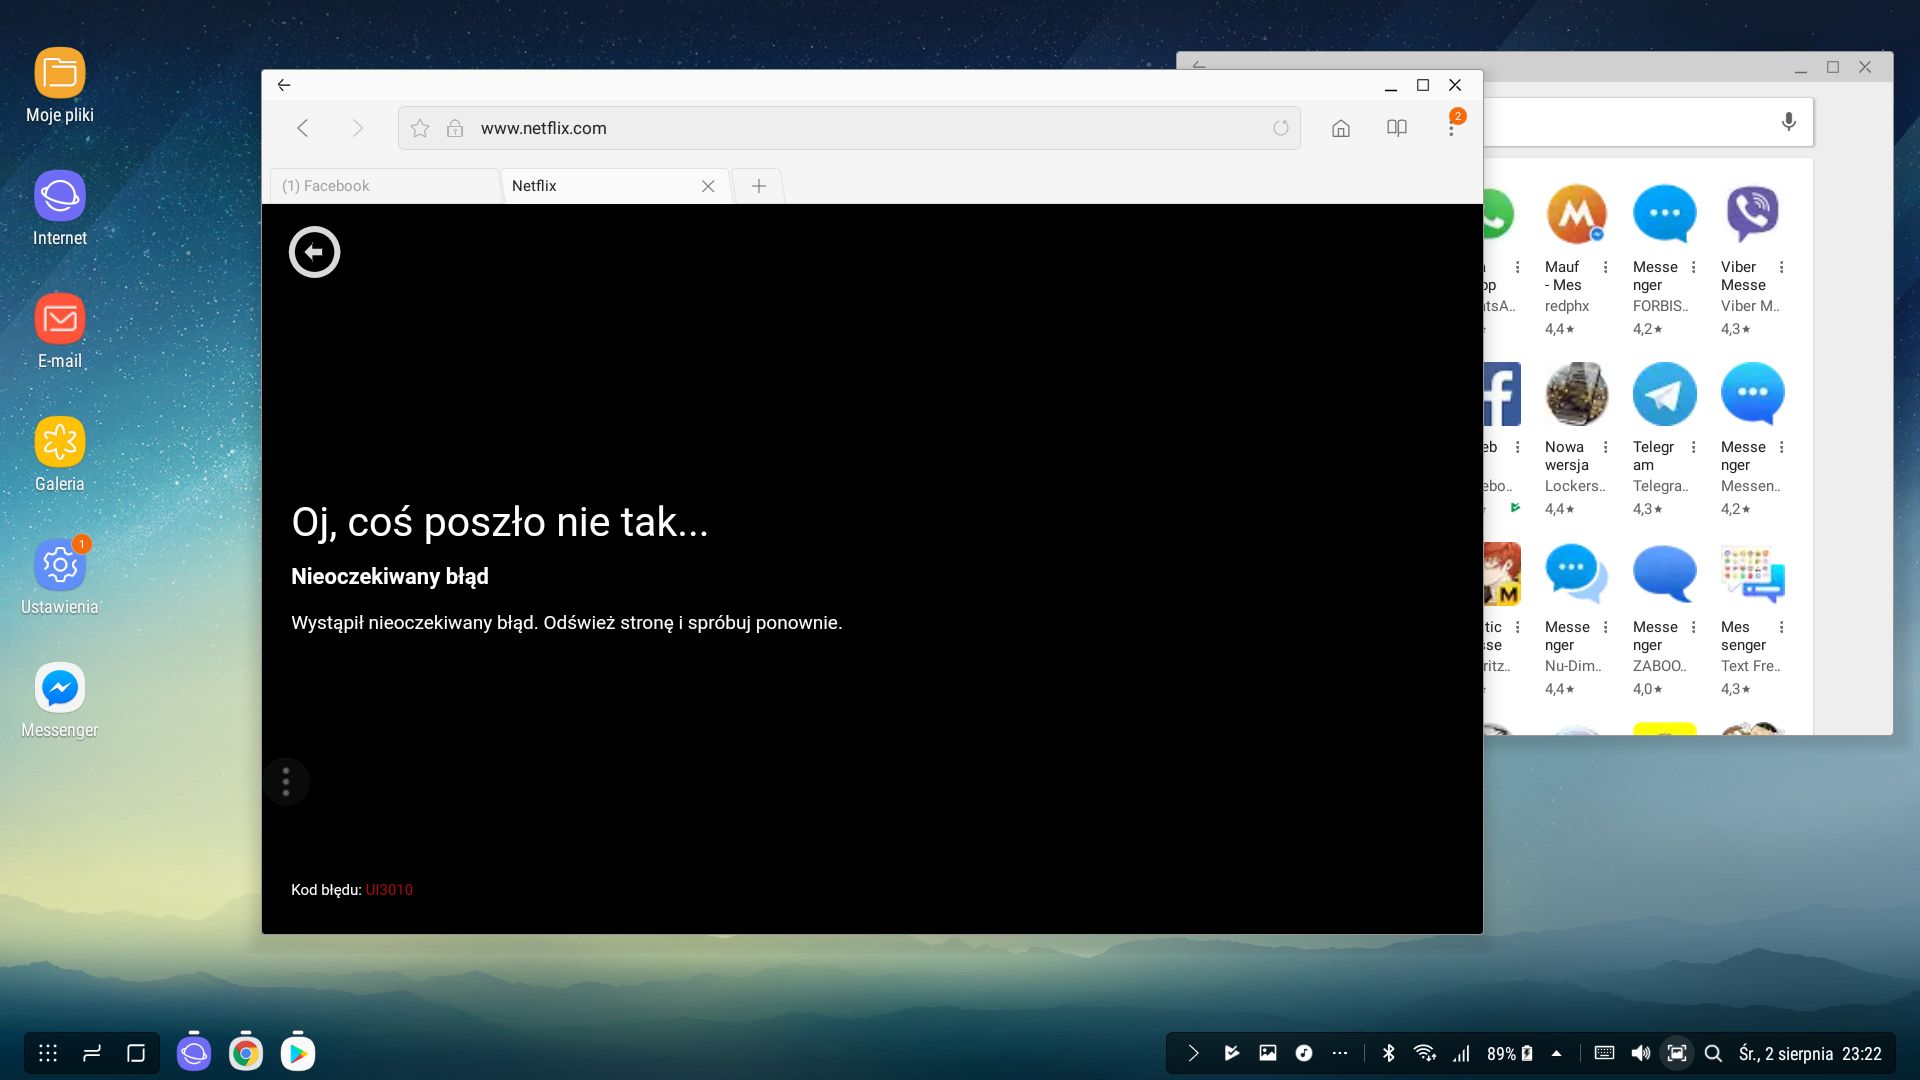Click error code UI3010
1920x1080 pixels.
[389, 890]
